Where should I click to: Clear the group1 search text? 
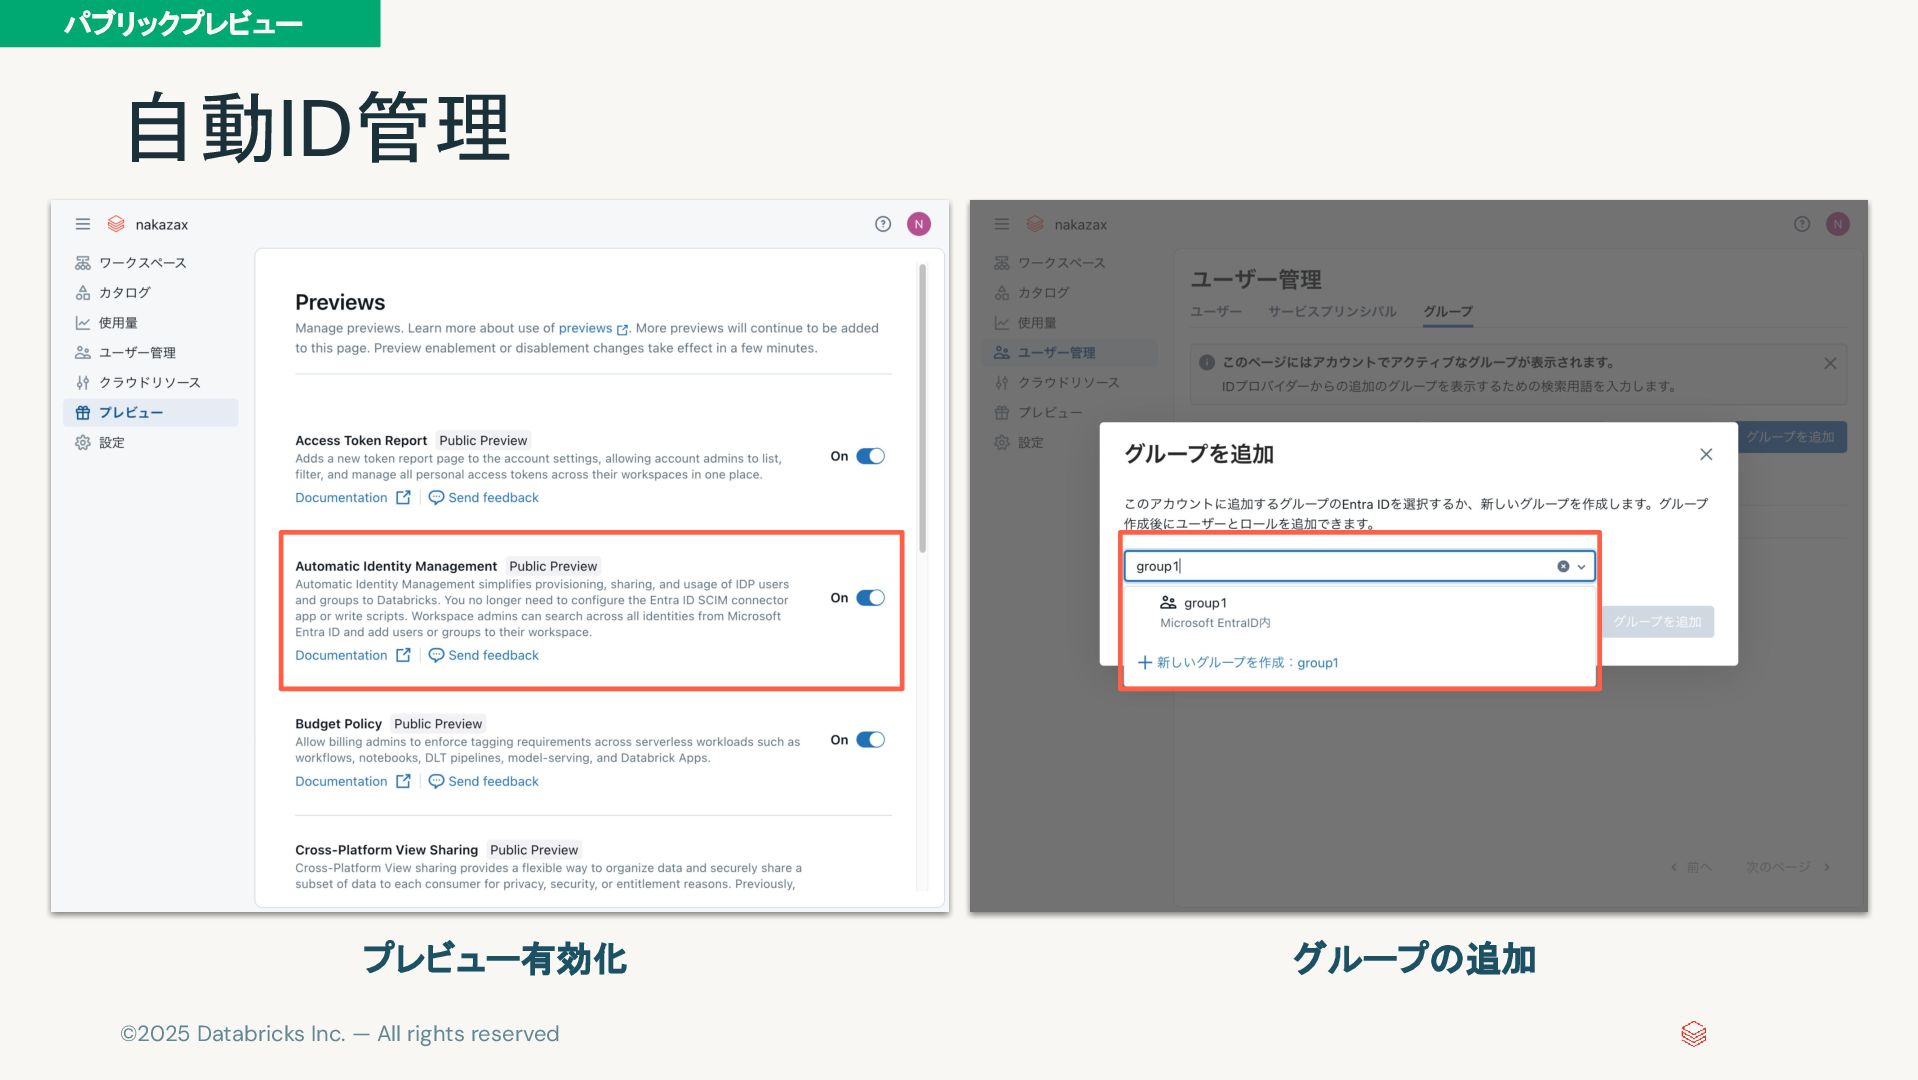point(1563,566)
